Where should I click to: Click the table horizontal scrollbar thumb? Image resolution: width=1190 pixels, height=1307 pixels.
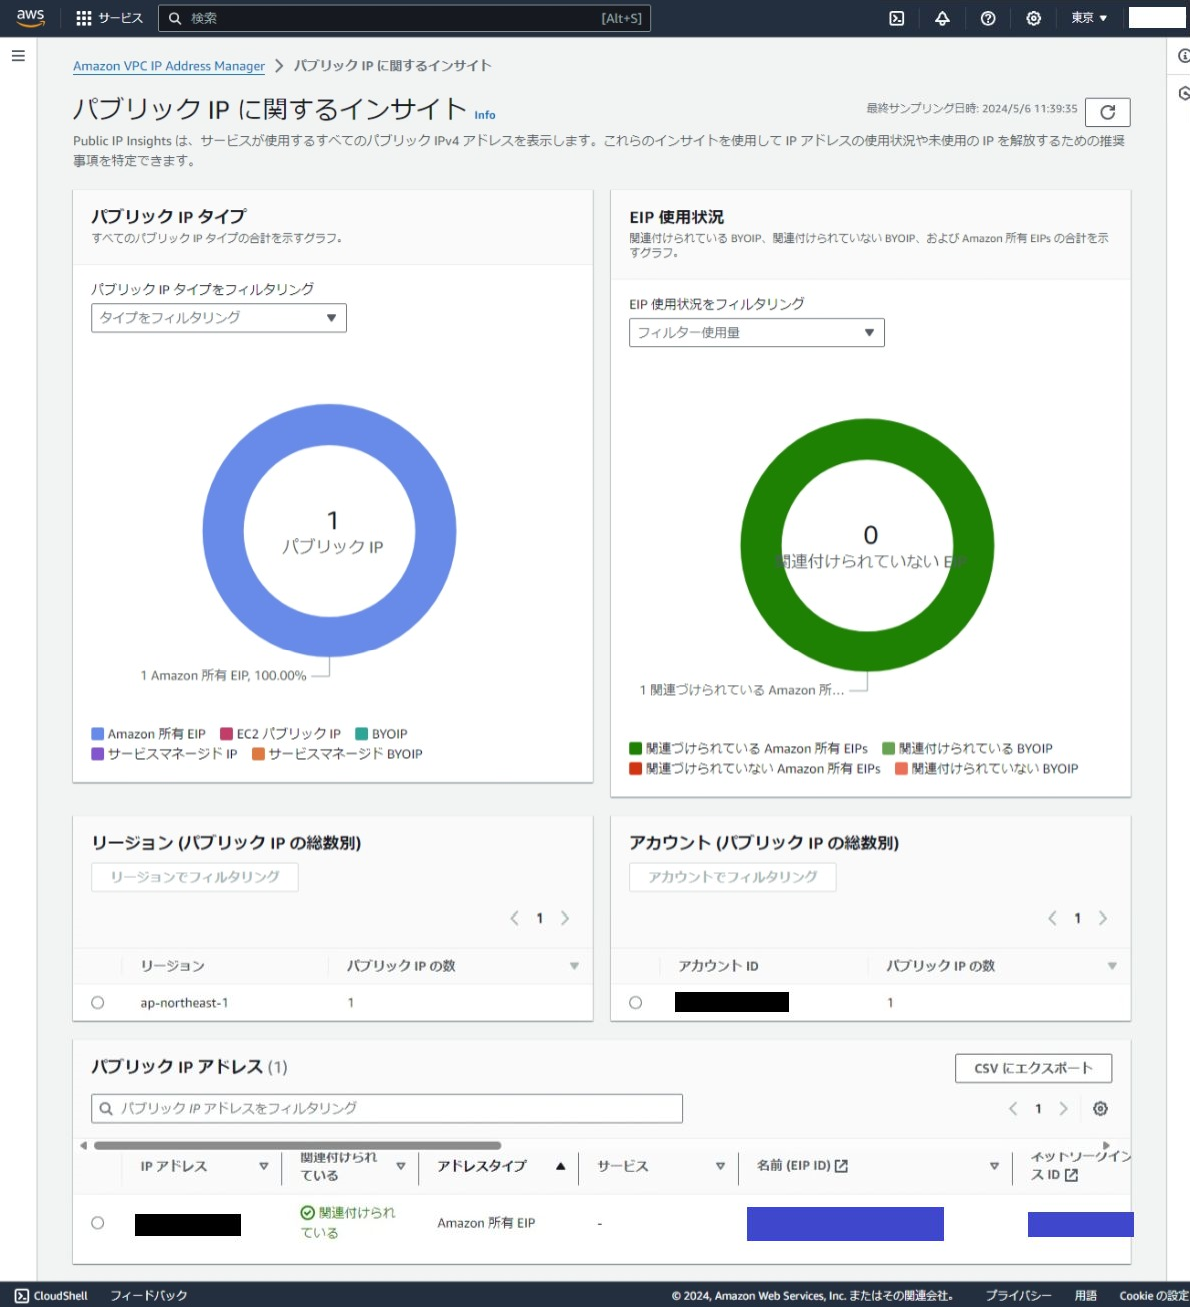(x=297, y=1146)
